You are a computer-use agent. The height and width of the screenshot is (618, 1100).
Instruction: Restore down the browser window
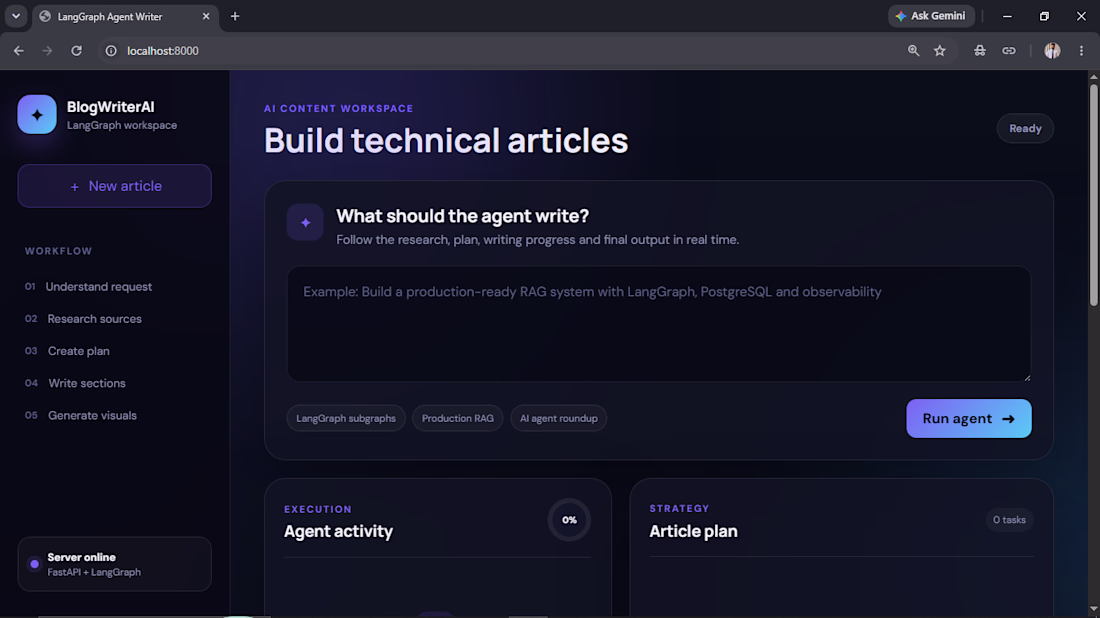pyautogui.click(x=1044, y=16)
